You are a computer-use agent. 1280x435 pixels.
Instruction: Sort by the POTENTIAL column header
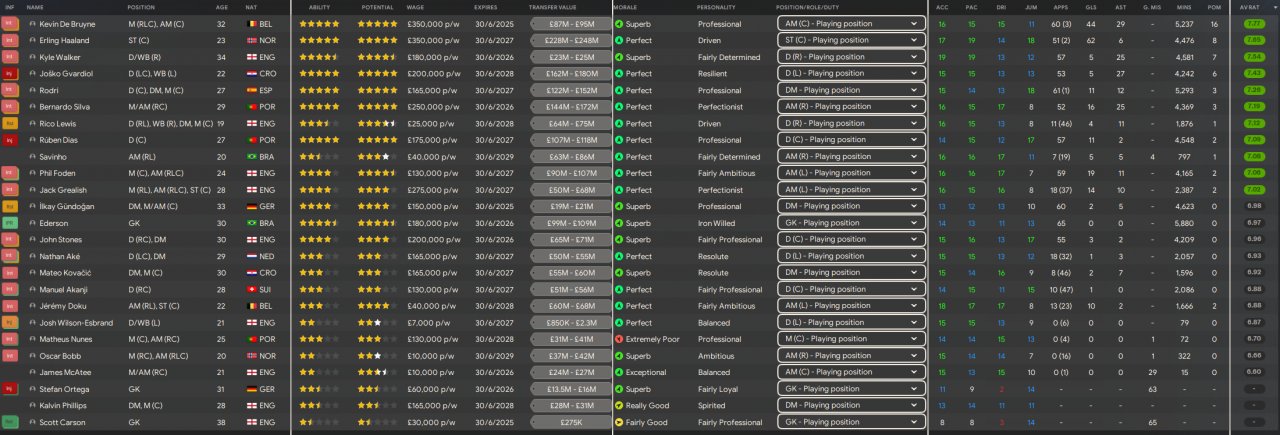[x=377, y=7]
